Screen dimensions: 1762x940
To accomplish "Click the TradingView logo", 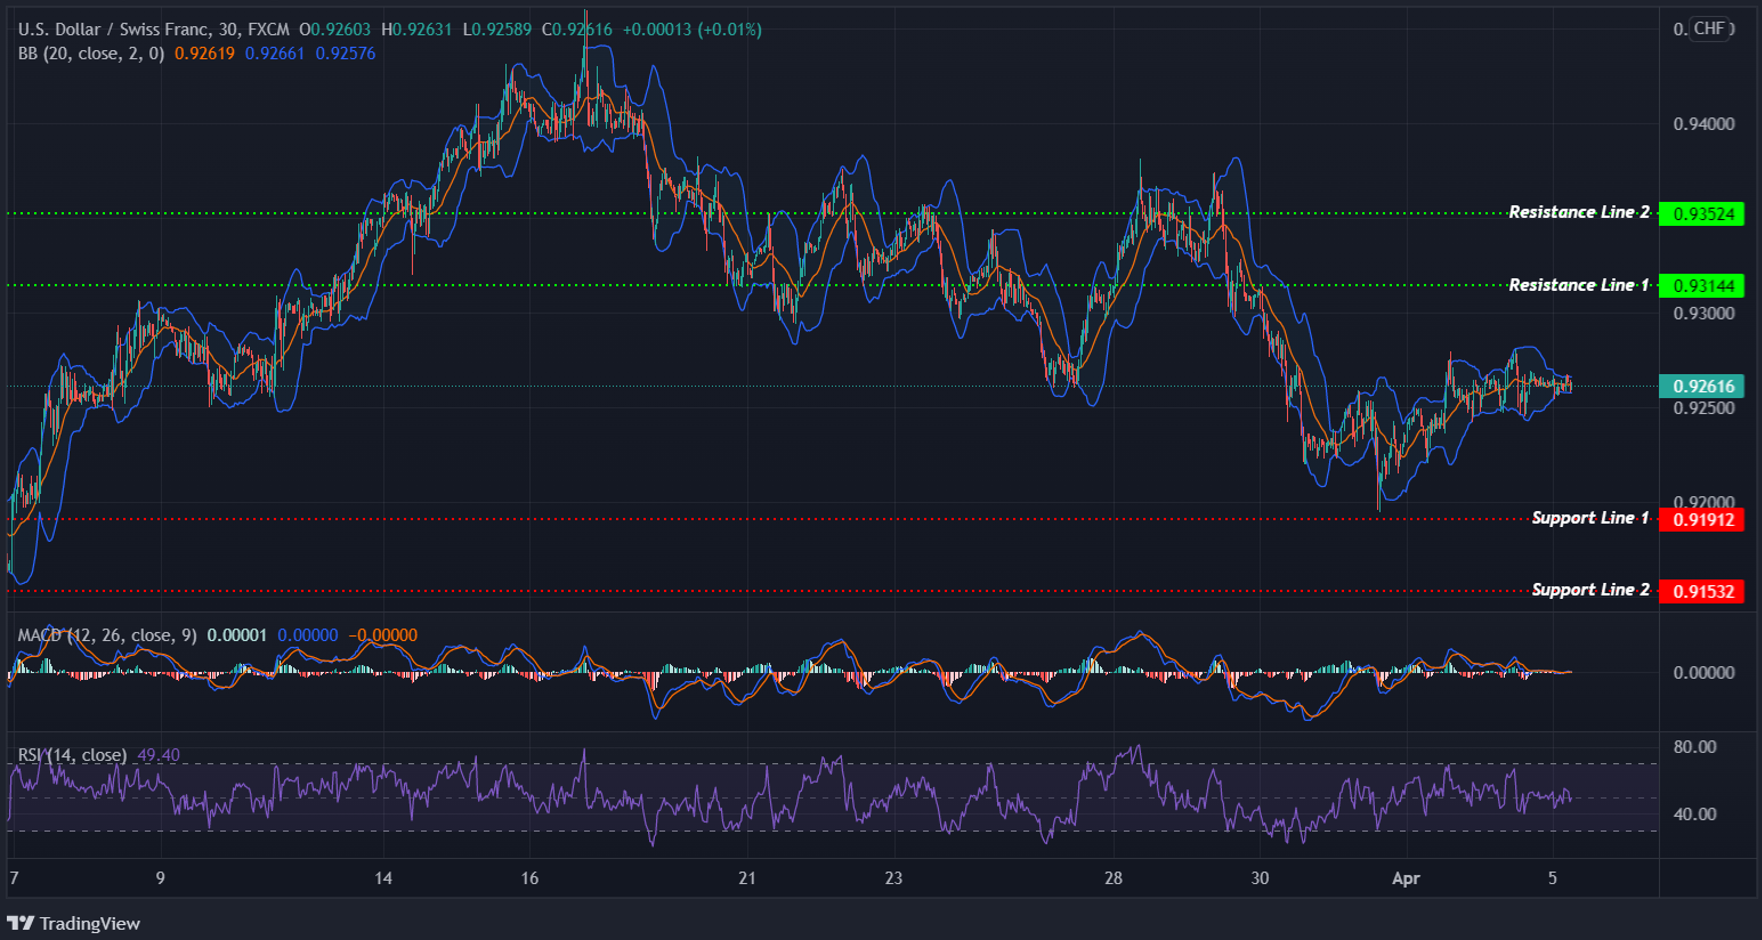I will [75, 923].
